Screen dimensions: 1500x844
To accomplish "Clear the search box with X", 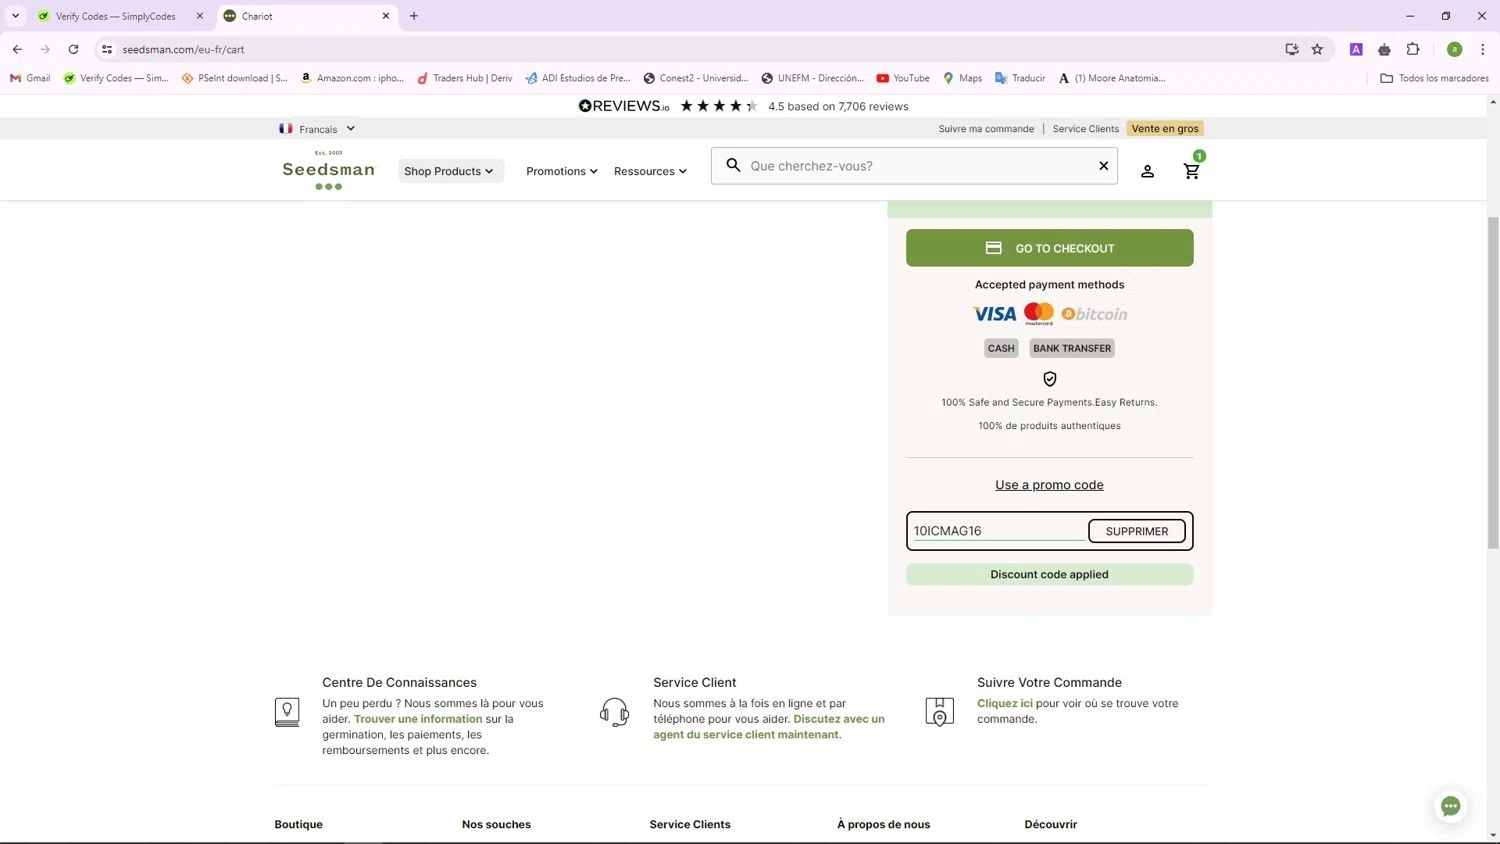I will tap(1103, 166).
